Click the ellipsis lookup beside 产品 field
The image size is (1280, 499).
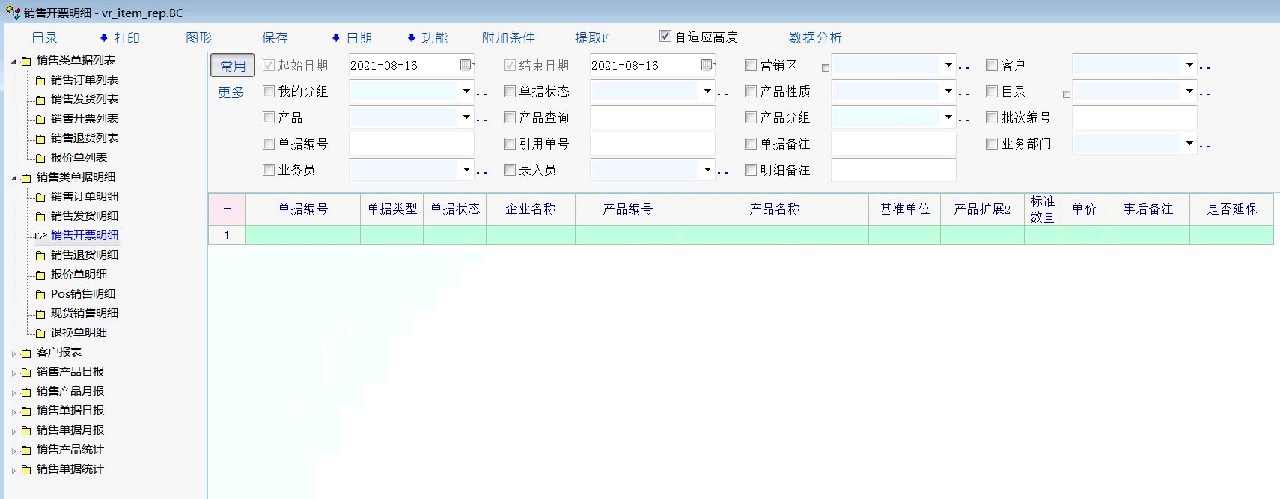[482, 119]
